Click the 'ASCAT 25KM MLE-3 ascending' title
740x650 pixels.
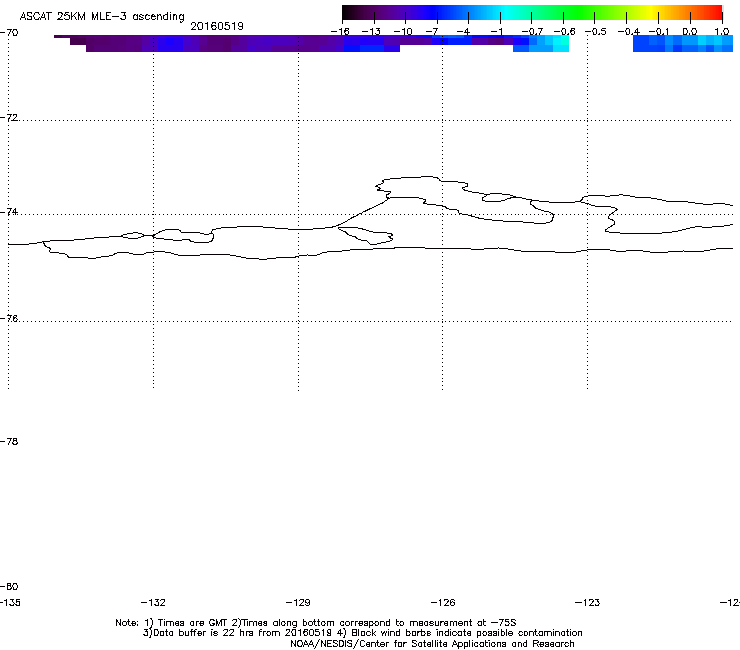pyautogui.click(x=102, y=16)
